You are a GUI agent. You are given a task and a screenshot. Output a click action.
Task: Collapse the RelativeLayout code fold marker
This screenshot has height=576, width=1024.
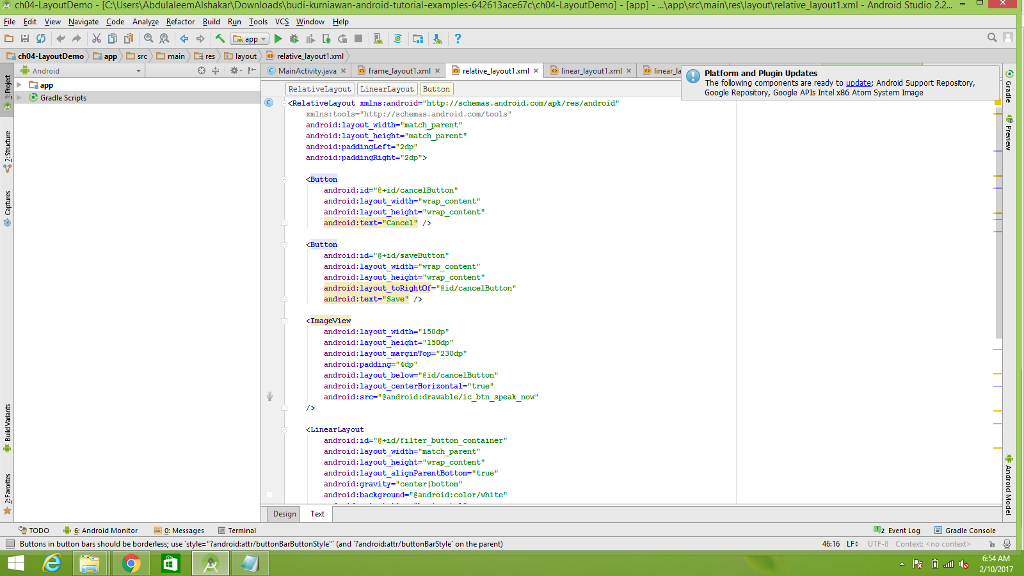point(285,103)
